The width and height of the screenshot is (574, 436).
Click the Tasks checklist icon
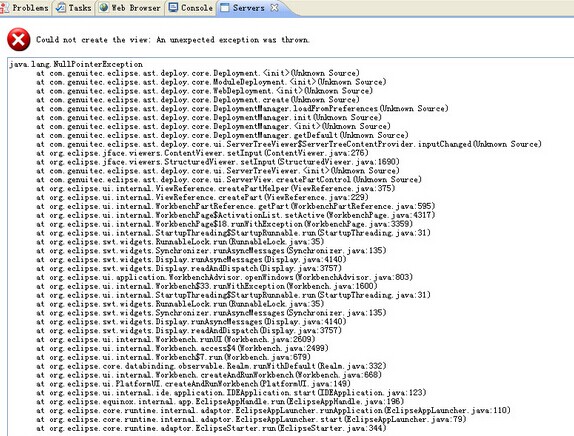tap(61, 7)
